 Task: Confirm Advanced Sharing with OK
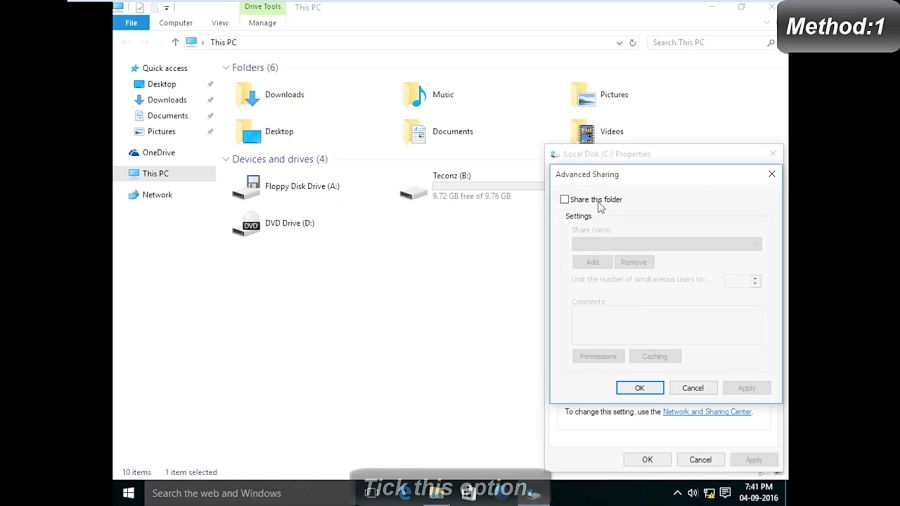(639, 388)
